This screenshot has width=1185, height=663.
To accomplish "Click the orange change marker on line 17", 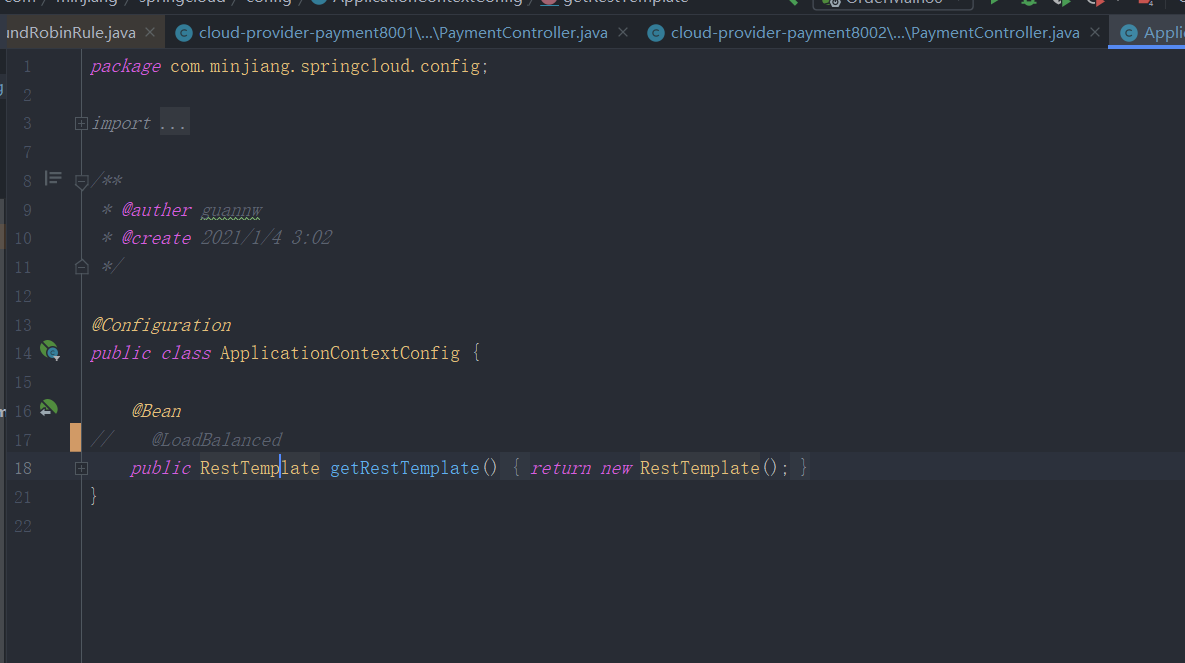I will point(76,438).
